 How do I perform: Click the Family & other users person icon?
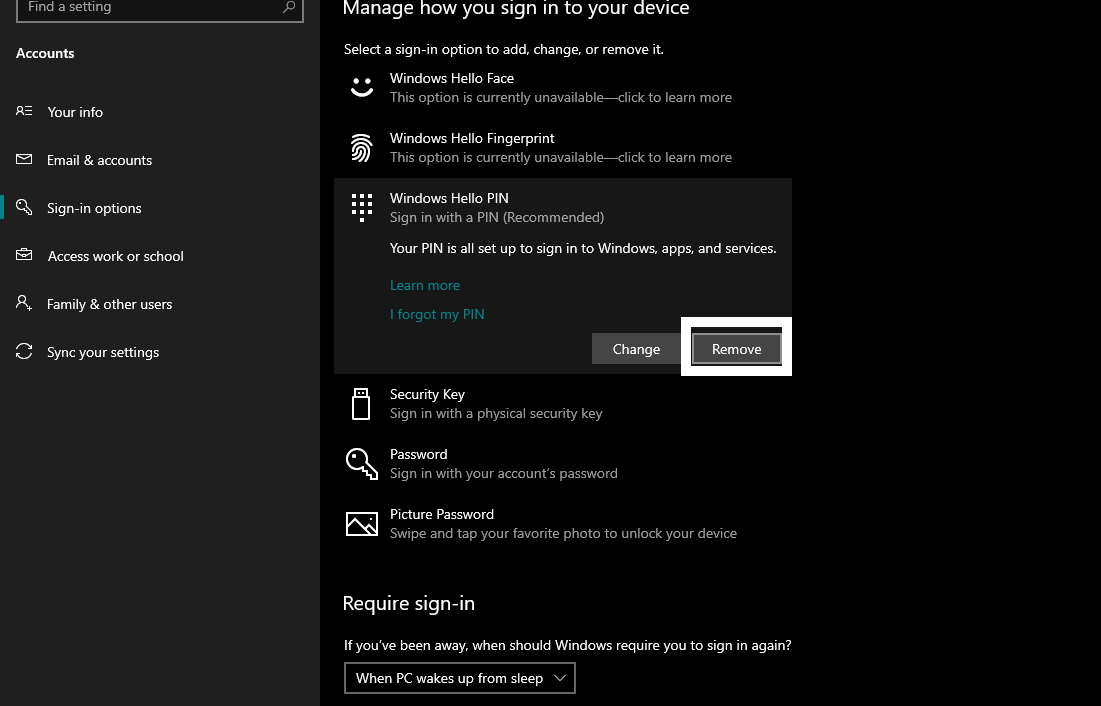click(24, 303)
